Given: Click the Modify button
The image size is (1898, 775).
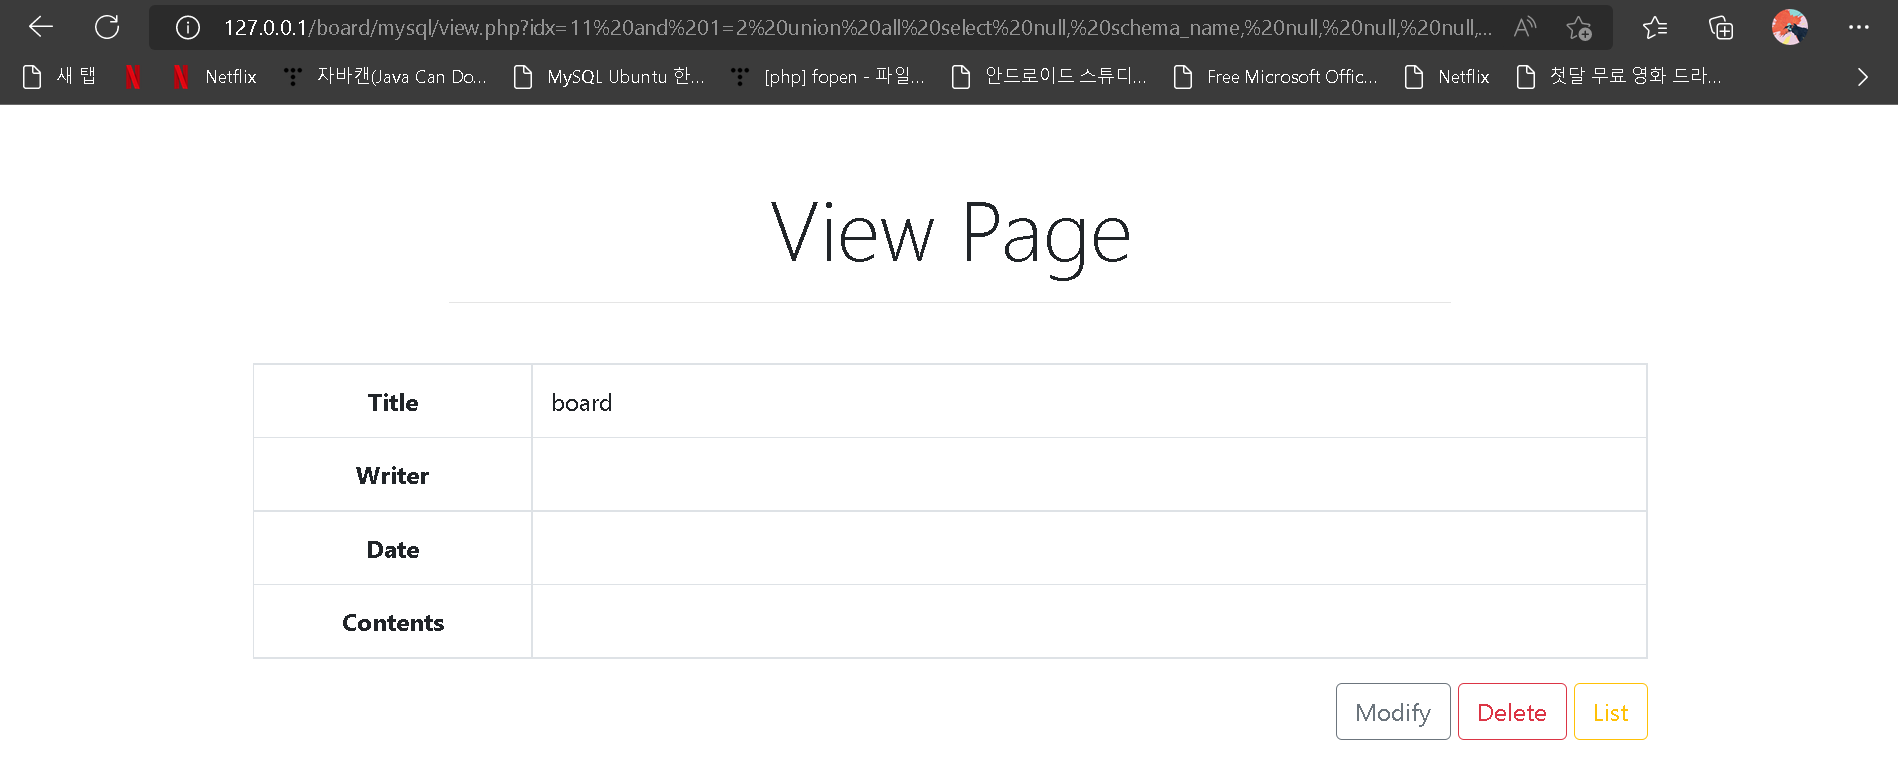Looking at the screenshot, I should click(x=1393, y=712).
